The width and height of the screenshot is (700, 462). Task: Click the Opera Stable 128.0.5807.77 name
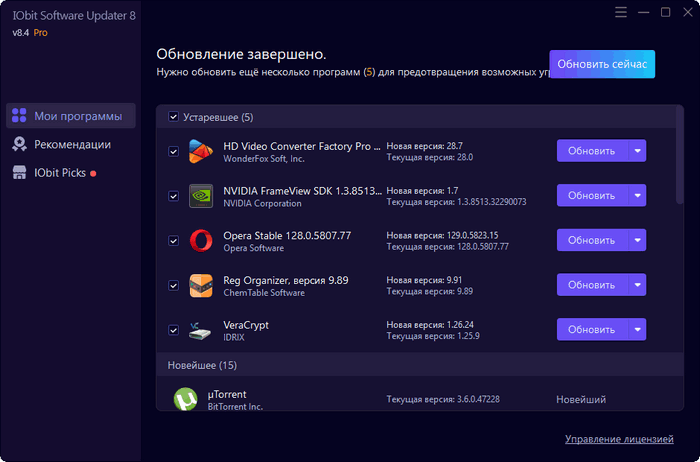(287, 236)
